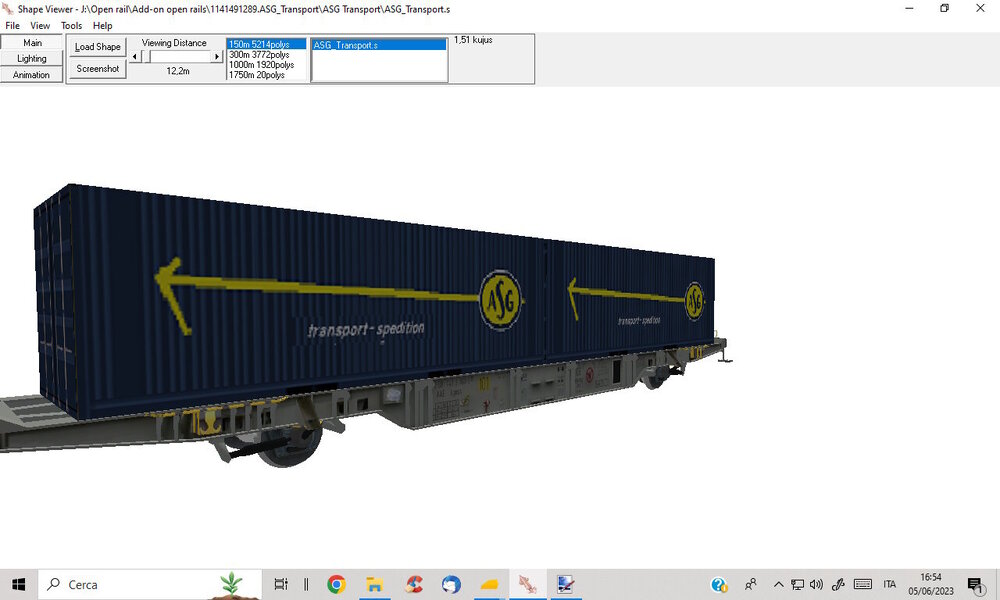The width and height of the screenshot is (1000, 600).
Task: Switch to the Animation tab
Action: pyautogui.click(x=32, y=75)
